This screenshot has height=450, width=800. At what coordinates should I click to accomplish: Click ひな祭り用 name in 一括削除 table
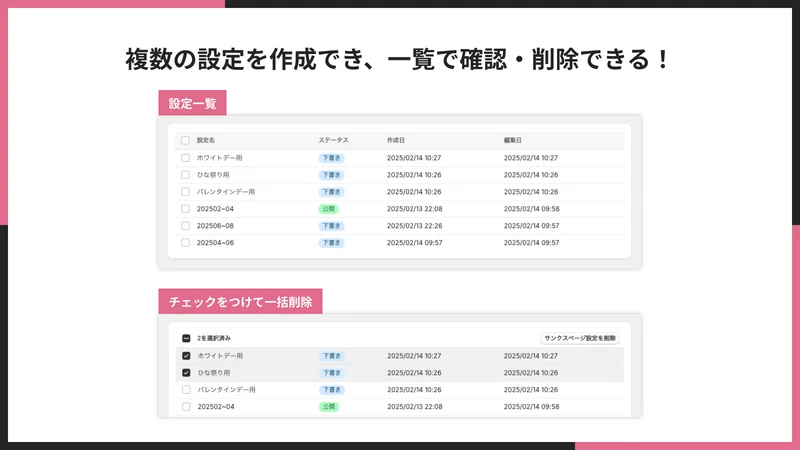click(x=214, y=373)
